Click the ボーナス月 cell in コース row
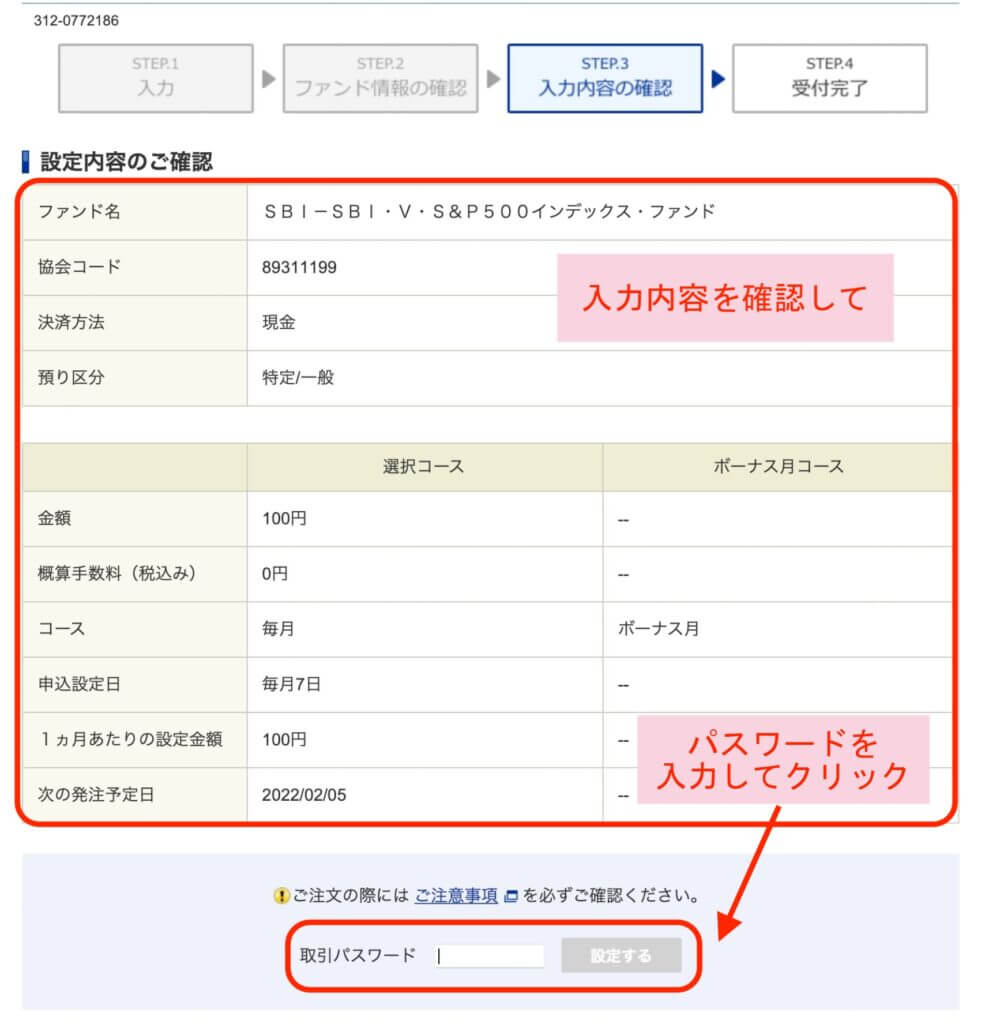This screenshot has width=989, height=1024. [x=658, y=628]
